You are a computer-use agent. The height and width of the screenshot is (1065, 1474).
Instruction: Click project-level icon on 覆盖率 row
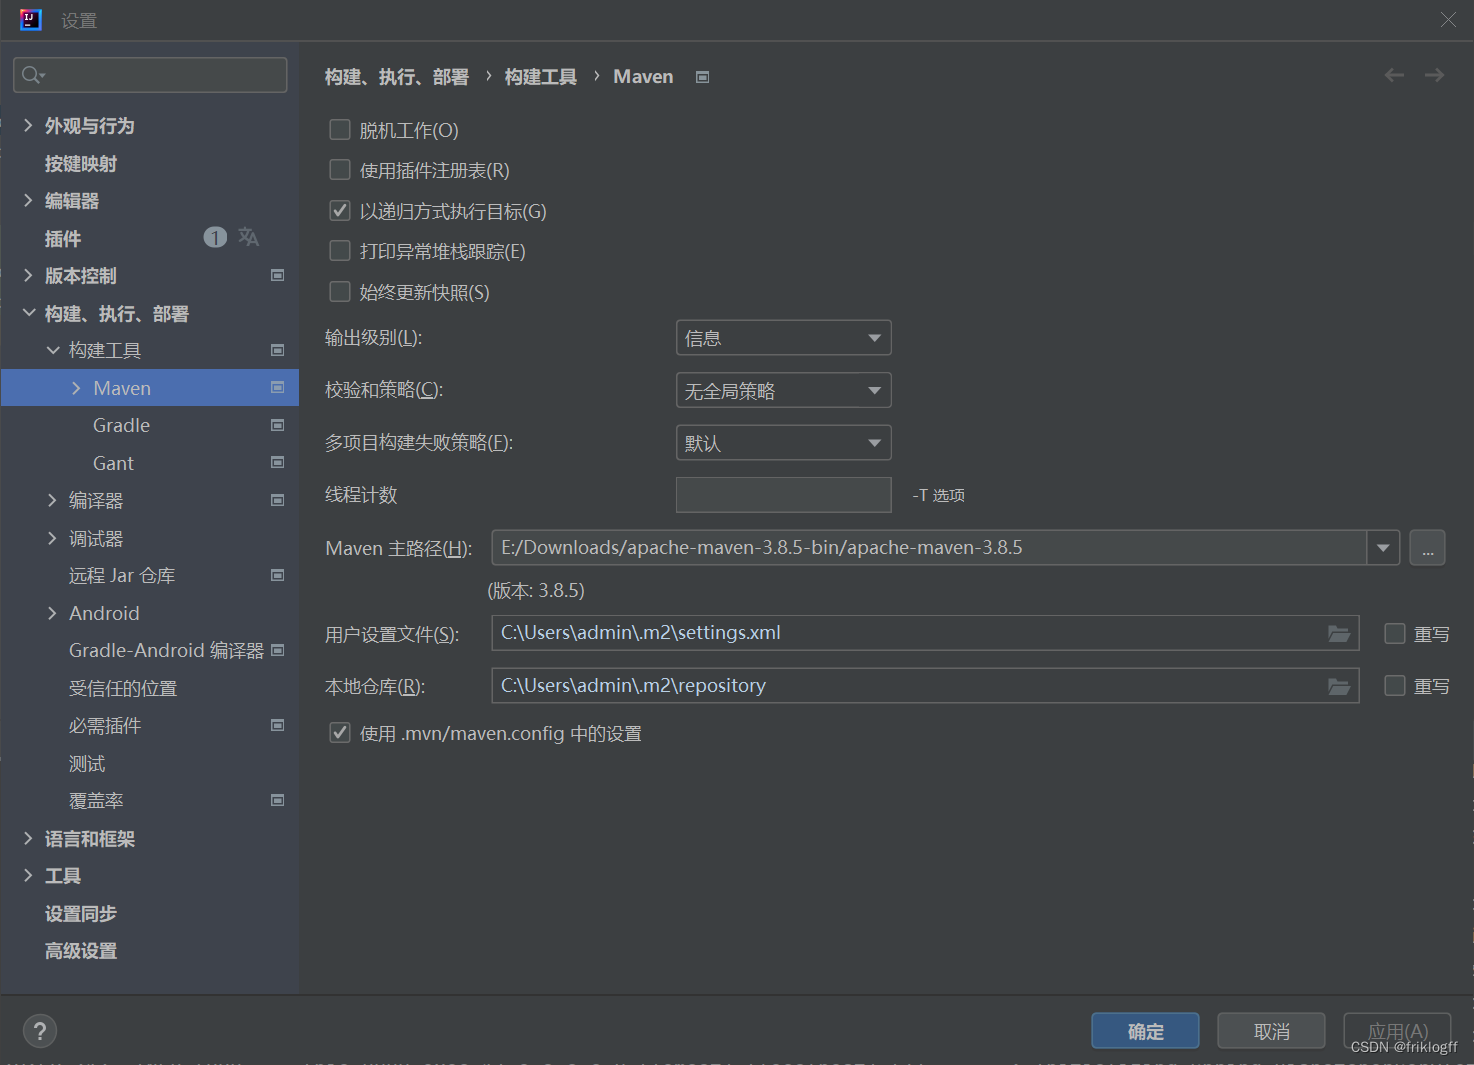278,800
